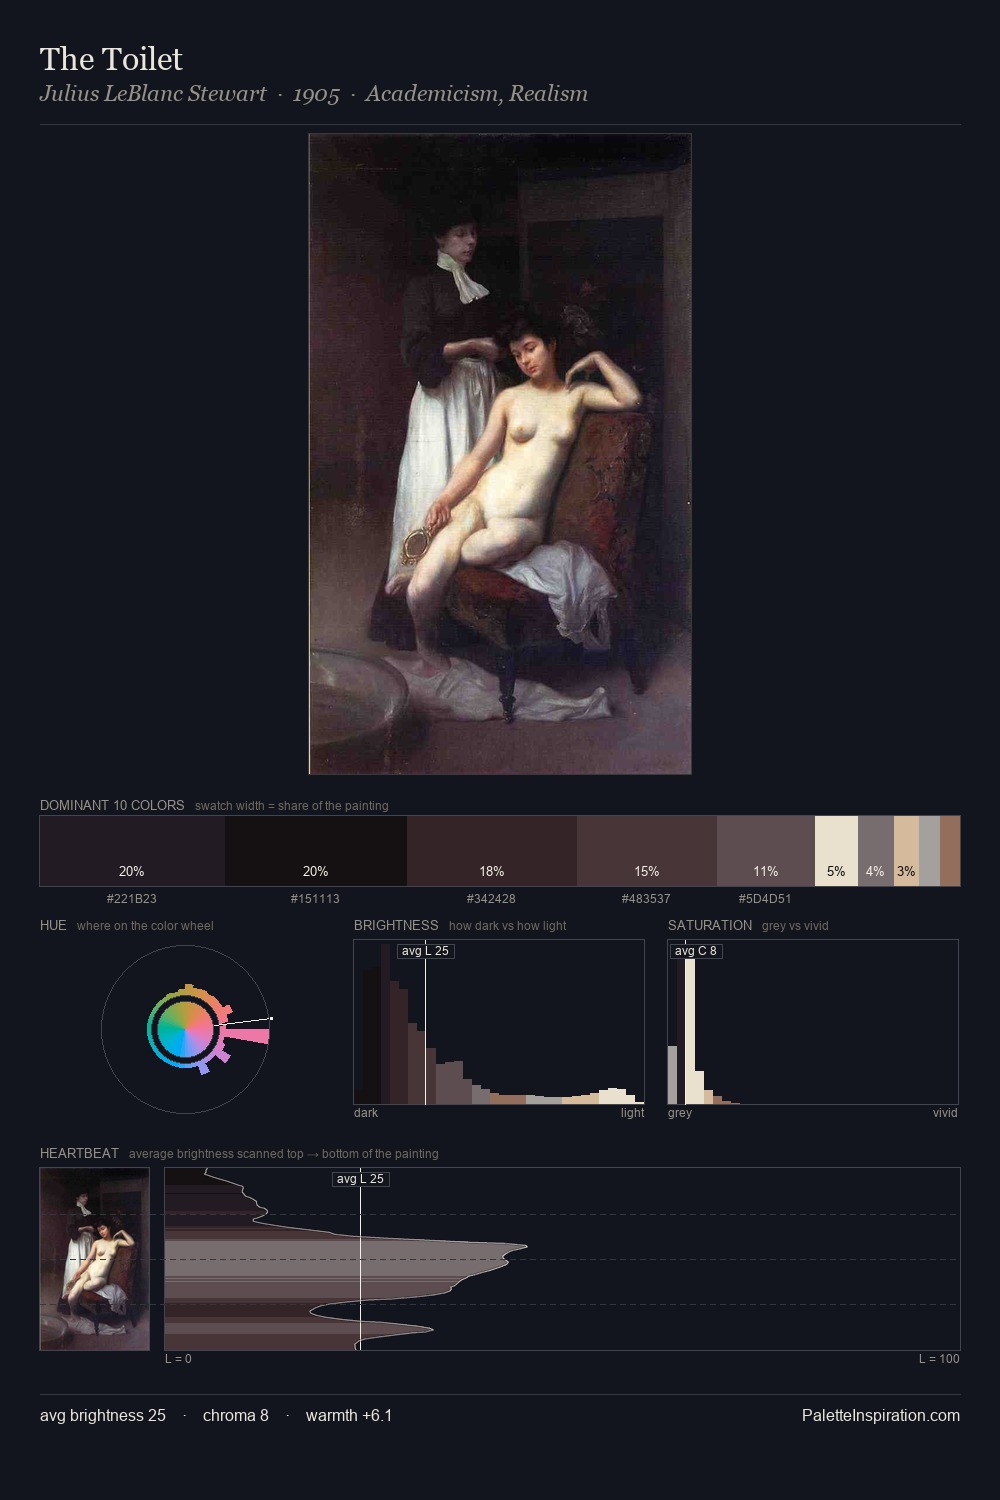Select the tan 3% swatch

[906, 851]
